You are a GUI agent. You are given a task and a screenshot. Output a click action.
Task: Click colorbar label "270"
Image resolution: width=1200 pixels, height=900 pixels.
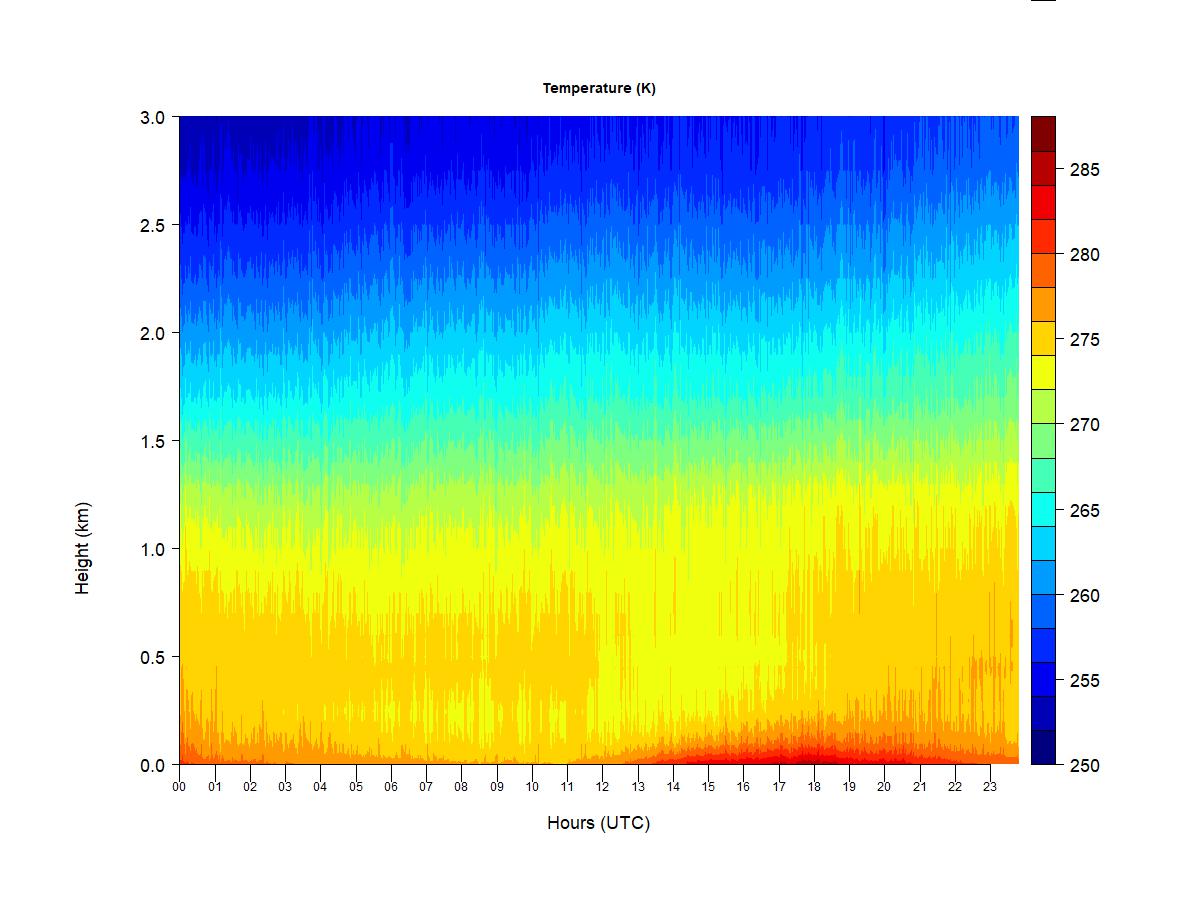[x=1085, y=425]
